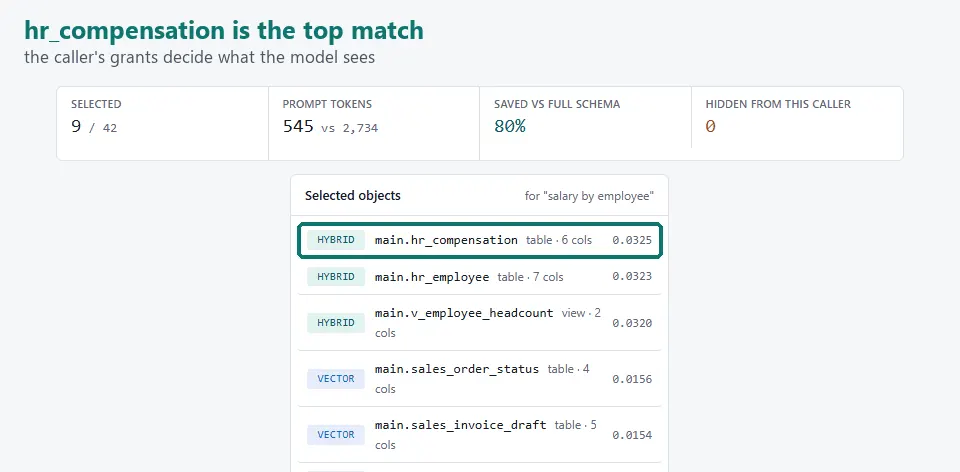
Task: Click the score 0.0154
Action: 632,435
